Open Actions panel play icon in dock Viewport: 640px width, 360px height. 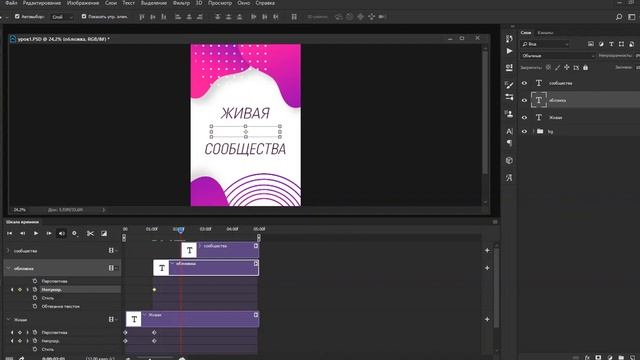tap(509, 51)
